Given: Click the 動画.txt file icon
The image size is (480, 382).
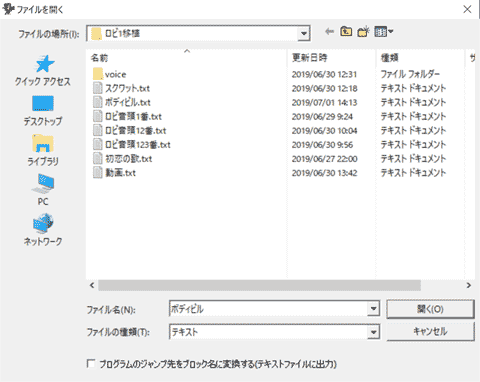Looking at the screenshot, I should (x=98, y=173).
